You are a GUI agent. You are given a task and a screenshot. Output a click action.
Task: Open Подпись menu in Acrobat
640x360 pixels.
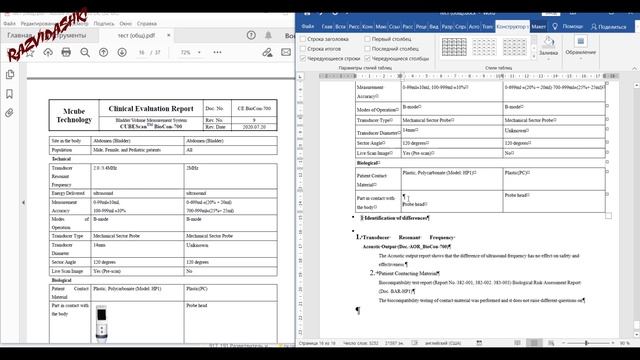pos(104,24)
